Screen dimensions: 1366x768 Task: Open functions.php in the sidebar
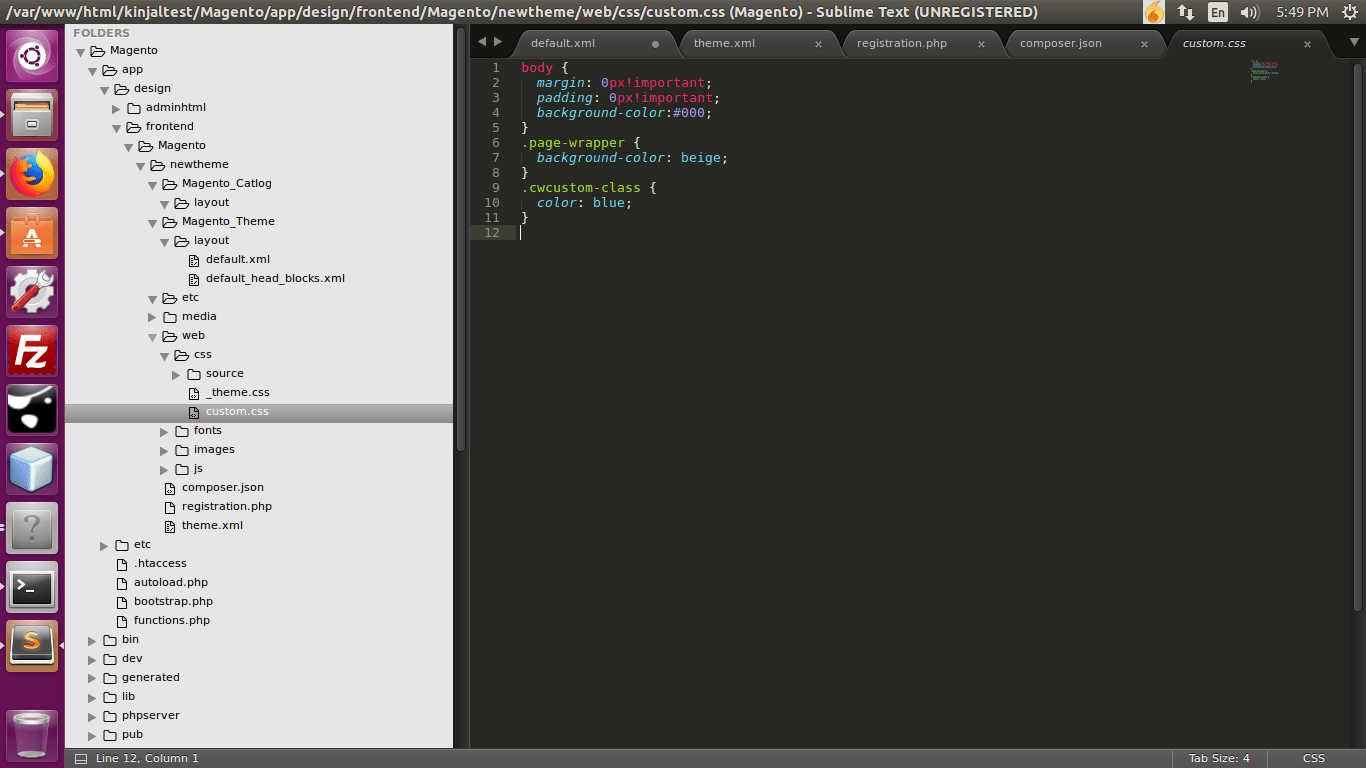(172, 620)
